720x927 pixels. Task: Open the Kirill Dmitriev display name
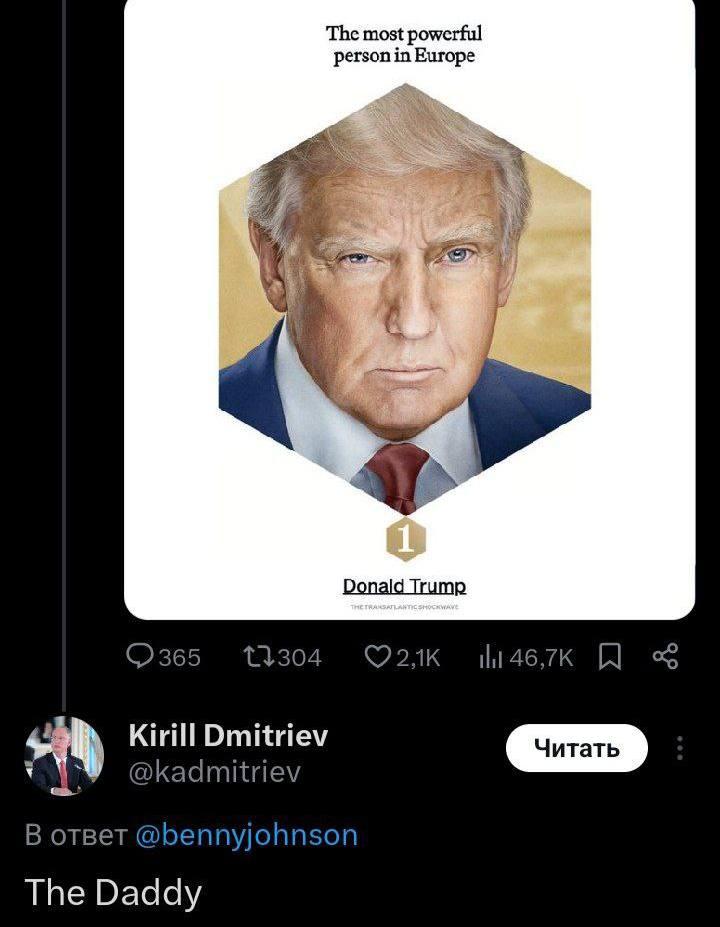(x=228, y=737)
